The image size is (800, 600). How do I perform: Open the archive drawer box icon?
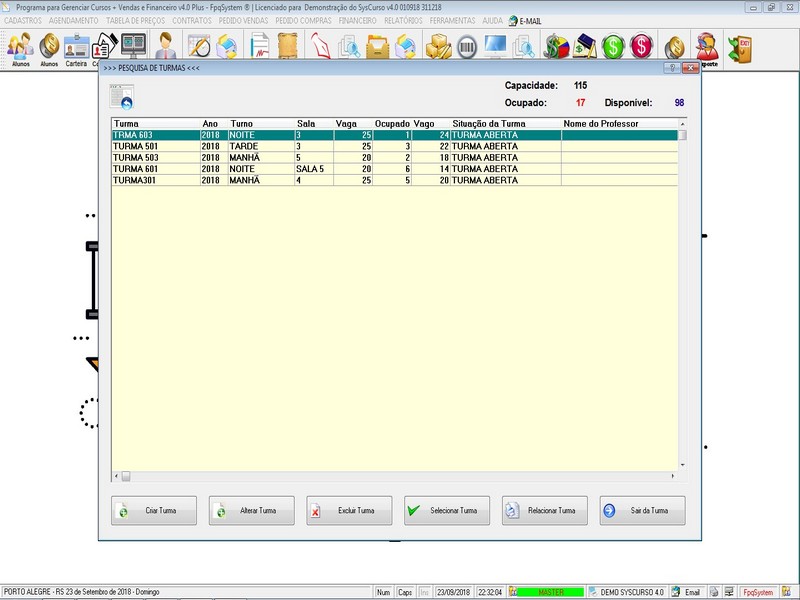click(378, 46)
